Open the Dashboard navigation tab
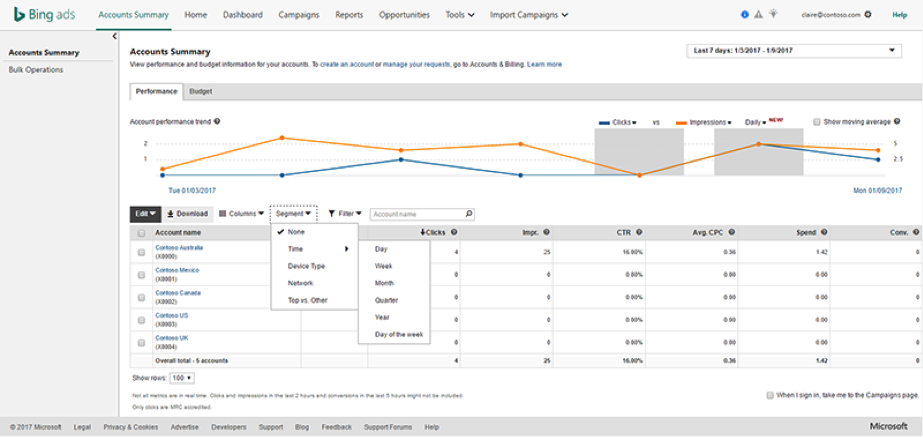The width and height of the screenshot is (923, 437). [x=243, y=15]
